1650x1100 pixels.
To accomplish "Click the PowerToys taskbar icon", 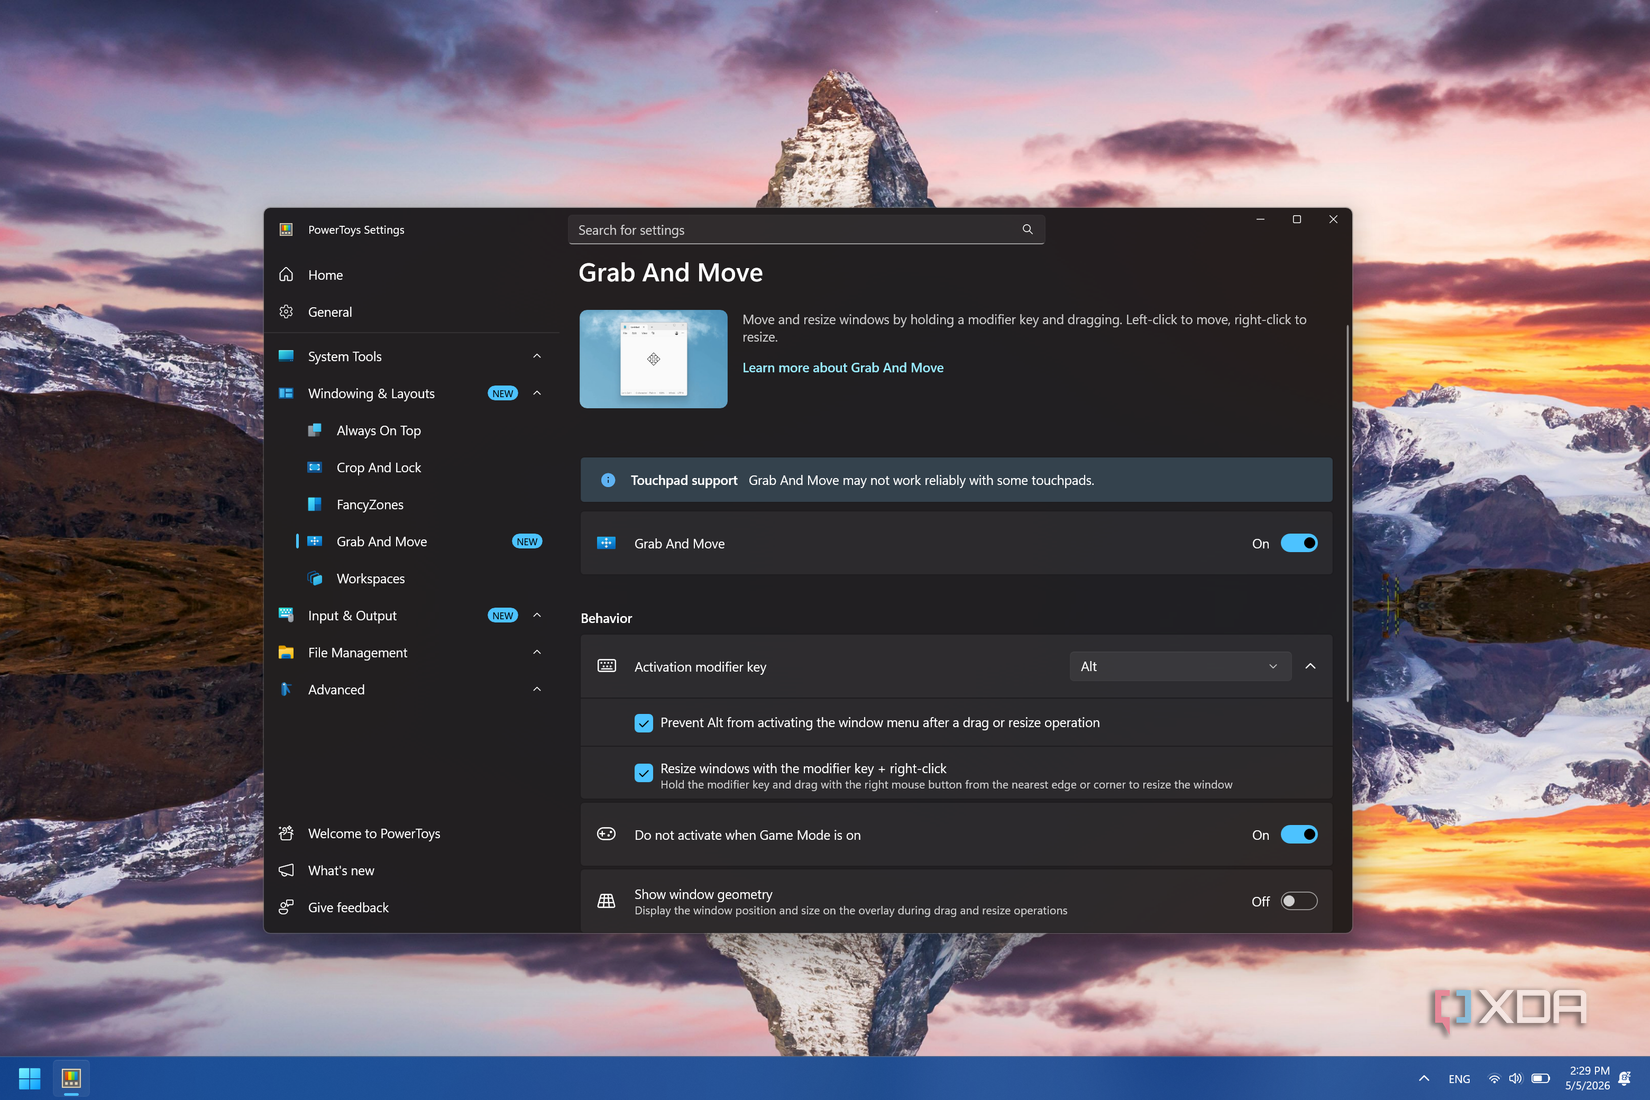I will tap(71, 1079).
